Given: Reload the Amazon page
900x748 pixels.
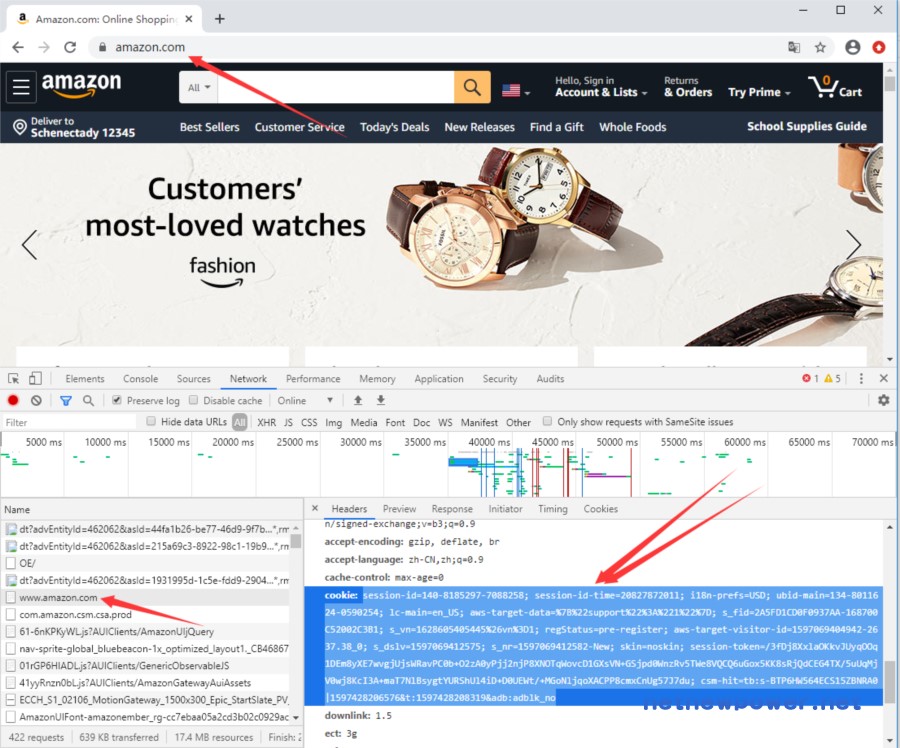Looking at the screenshot, I should tap(70, 47).
